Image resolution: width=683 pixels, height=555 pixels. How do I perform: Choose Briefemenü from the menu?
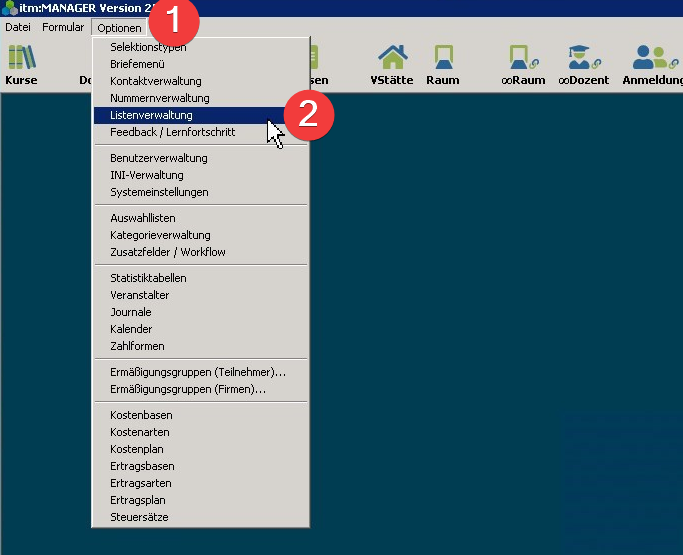[201, 64]
